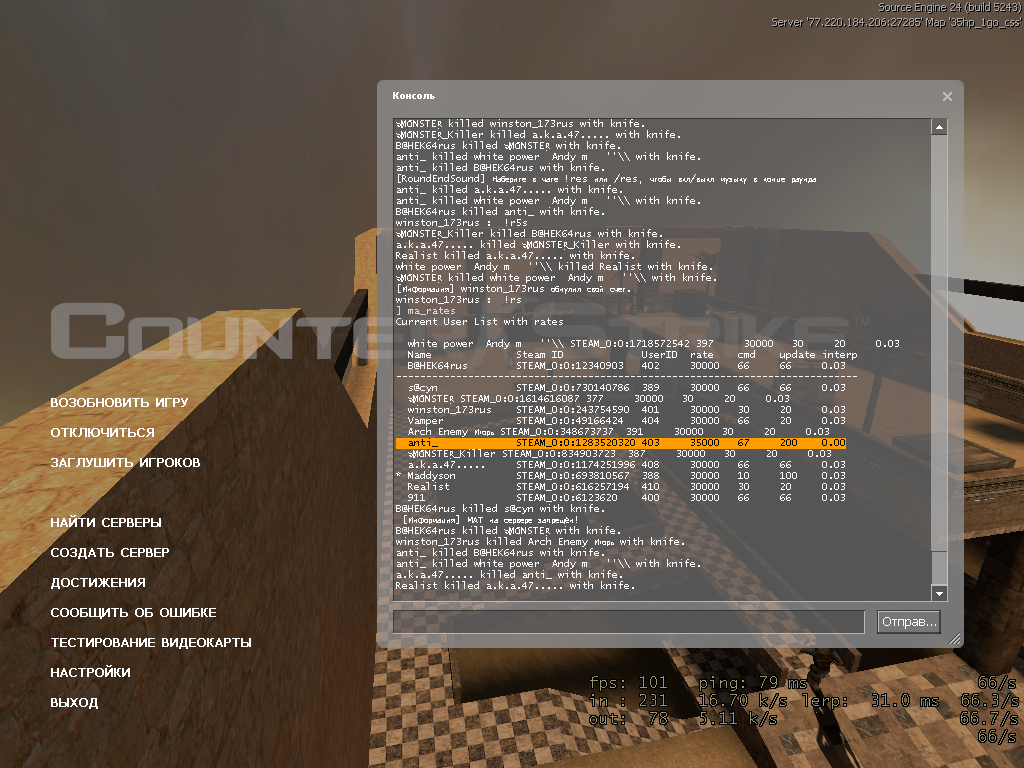Click the 911 row in rates list
The image size is (1024, 768).
pyautogui.click(x=626, y=498)
